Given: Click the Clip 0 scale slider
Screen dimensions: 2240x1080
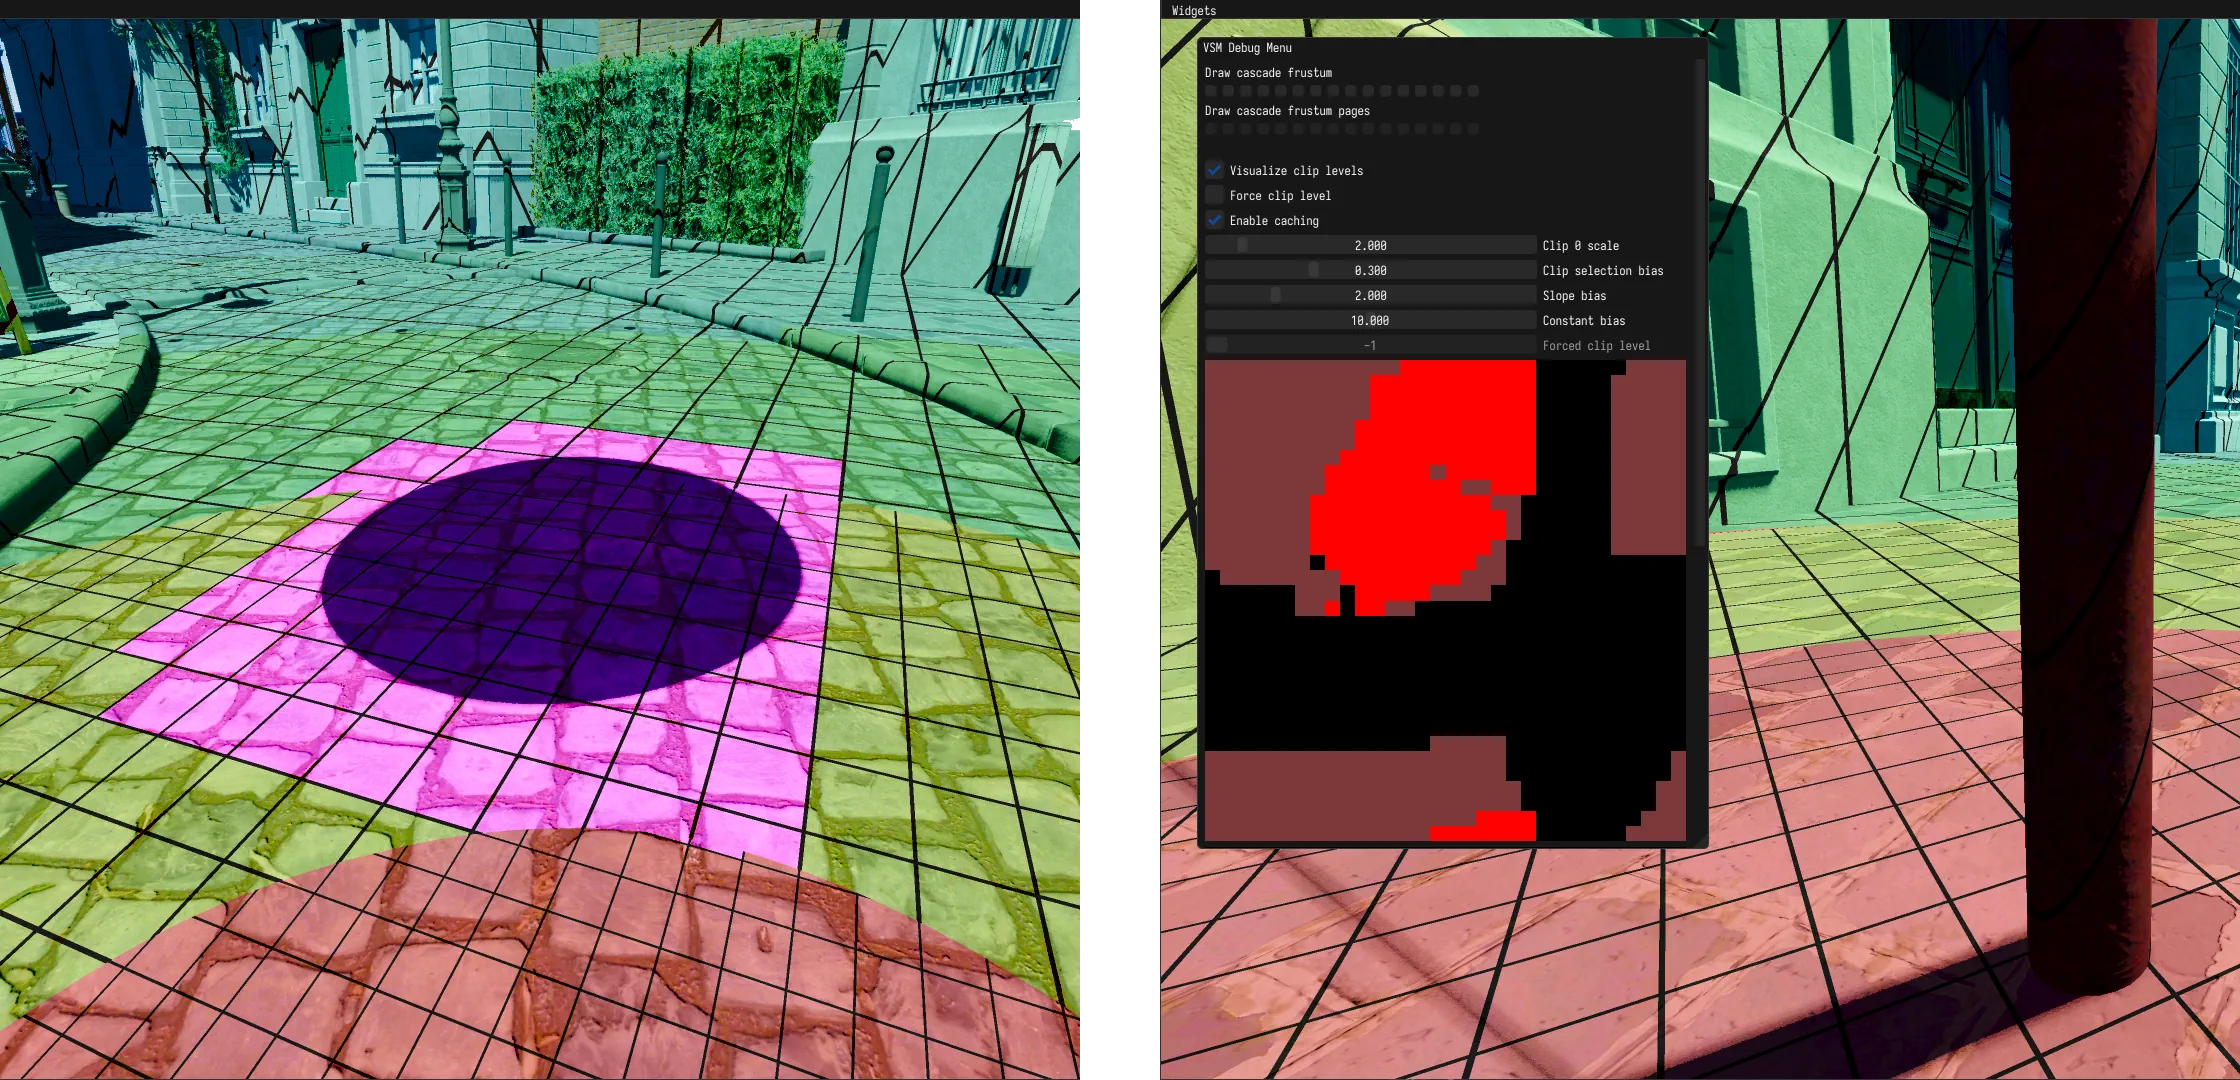Looking at the screenshot, I should click(1370, 245).
